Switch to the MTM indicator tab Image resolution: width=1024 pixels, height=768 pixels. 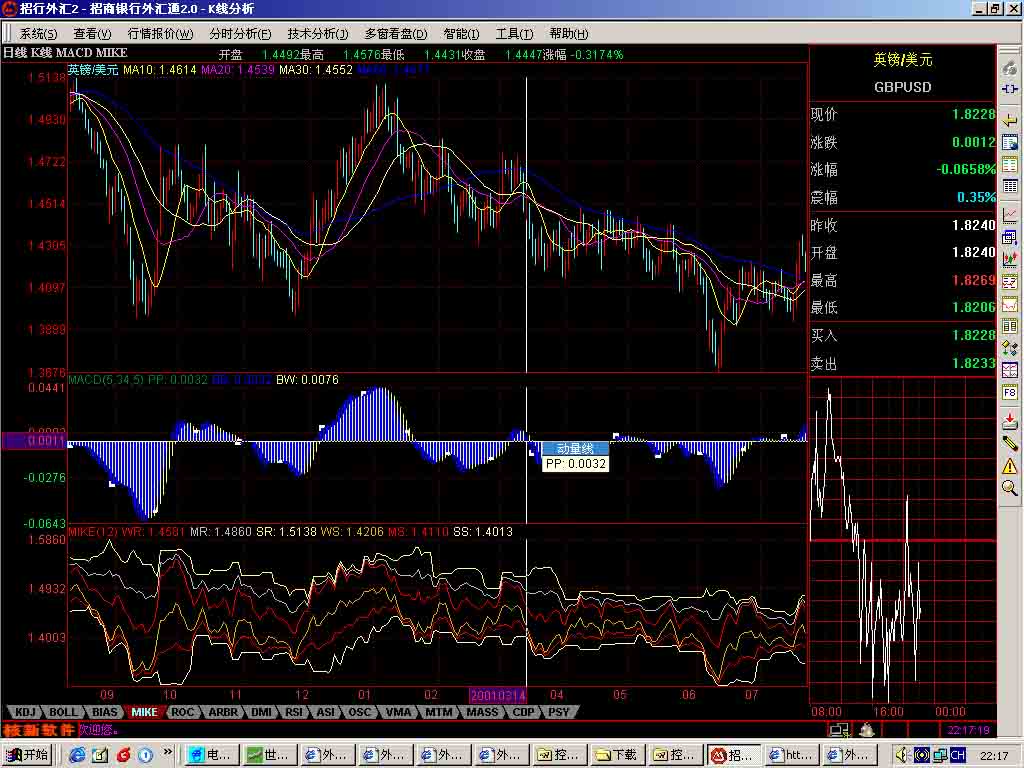tap(438, 712)
